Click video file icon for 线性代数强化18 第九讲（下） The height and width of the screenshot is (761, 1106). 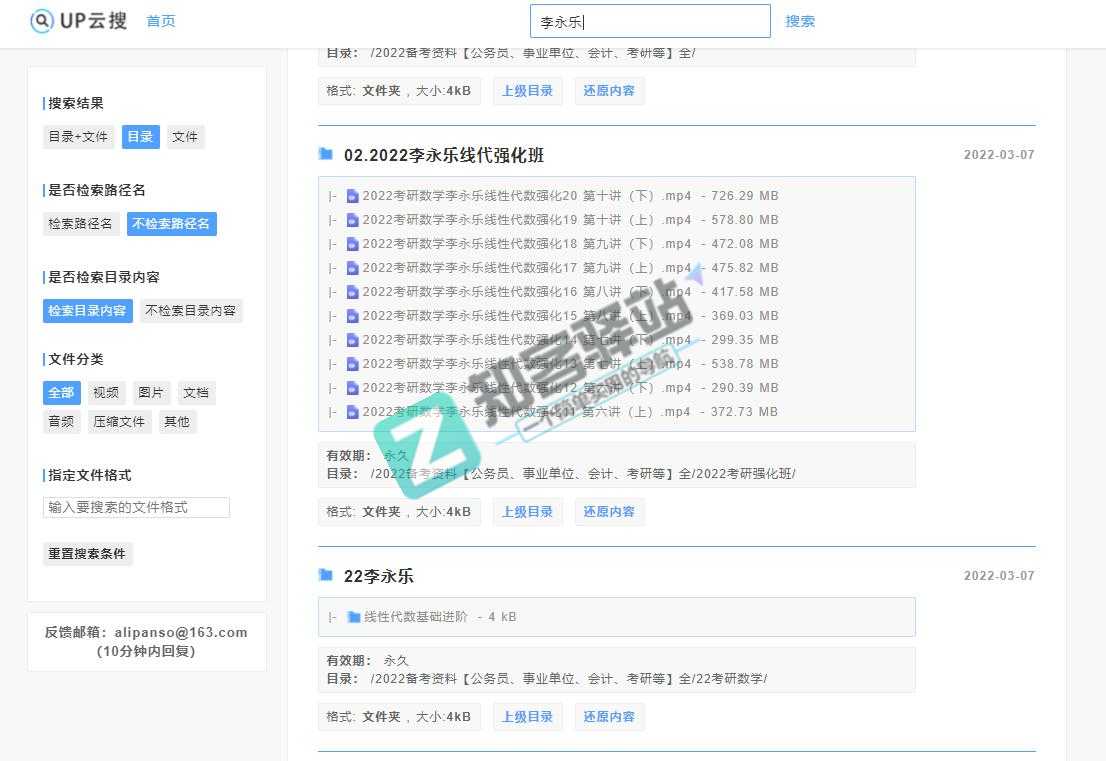352,244
